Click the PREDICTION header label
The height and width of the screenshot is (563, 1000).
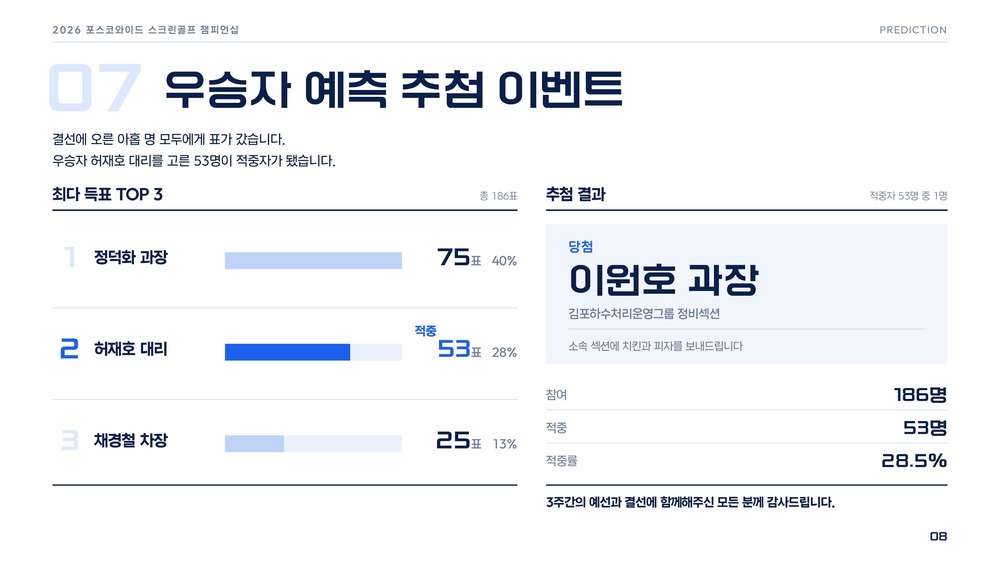(x=913, y=30)
